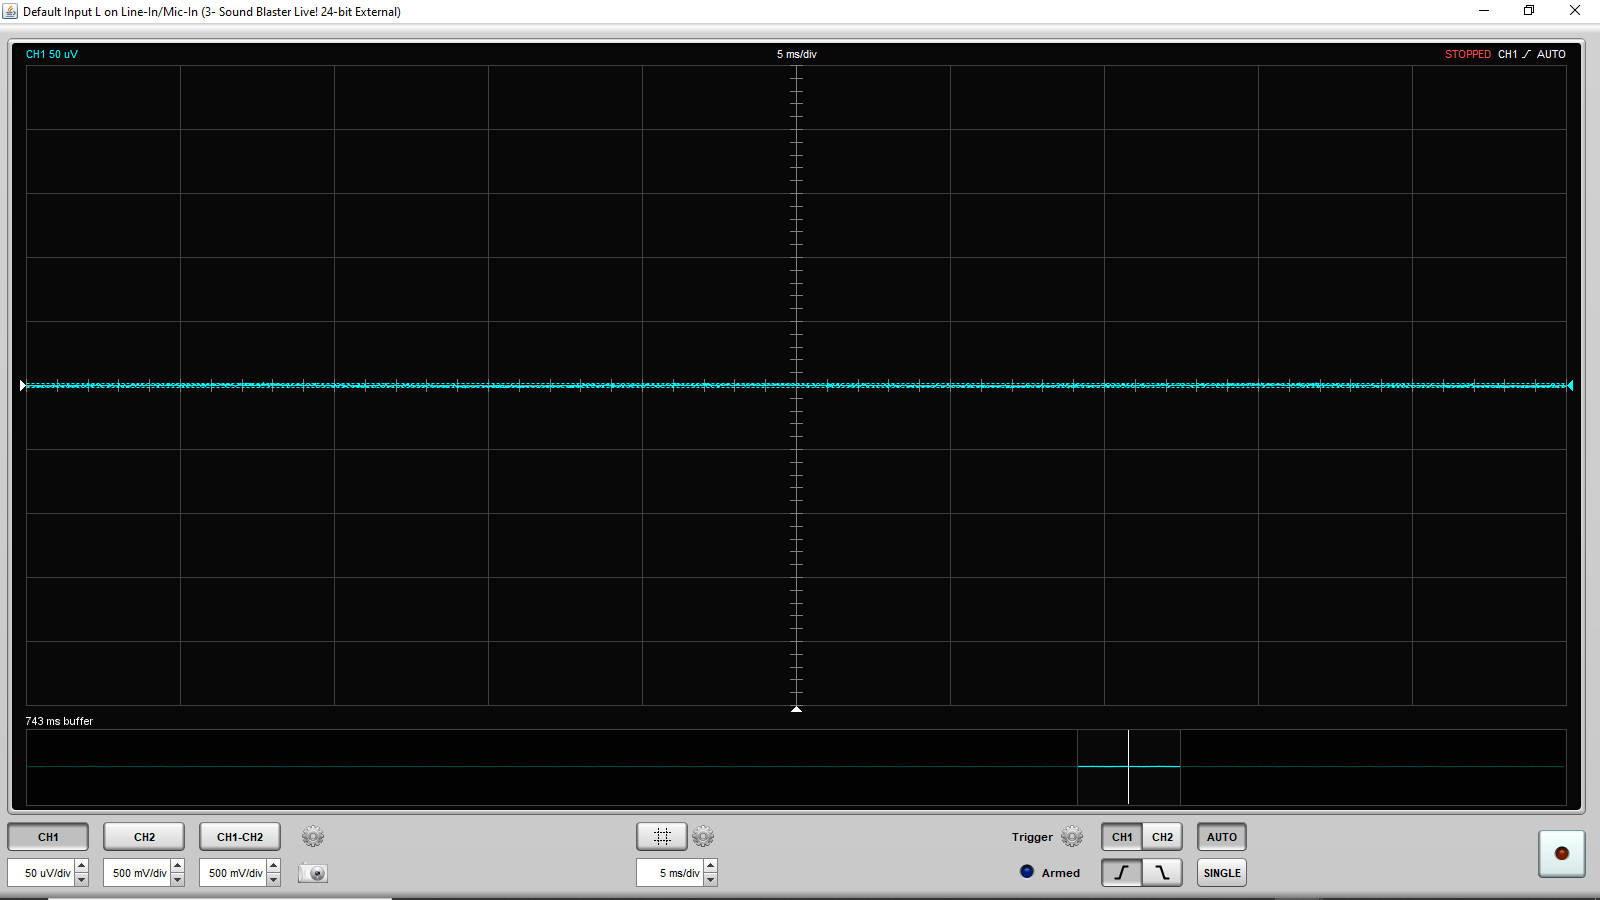
Task: Click the Armed label text
Action: click(1061, 873)
